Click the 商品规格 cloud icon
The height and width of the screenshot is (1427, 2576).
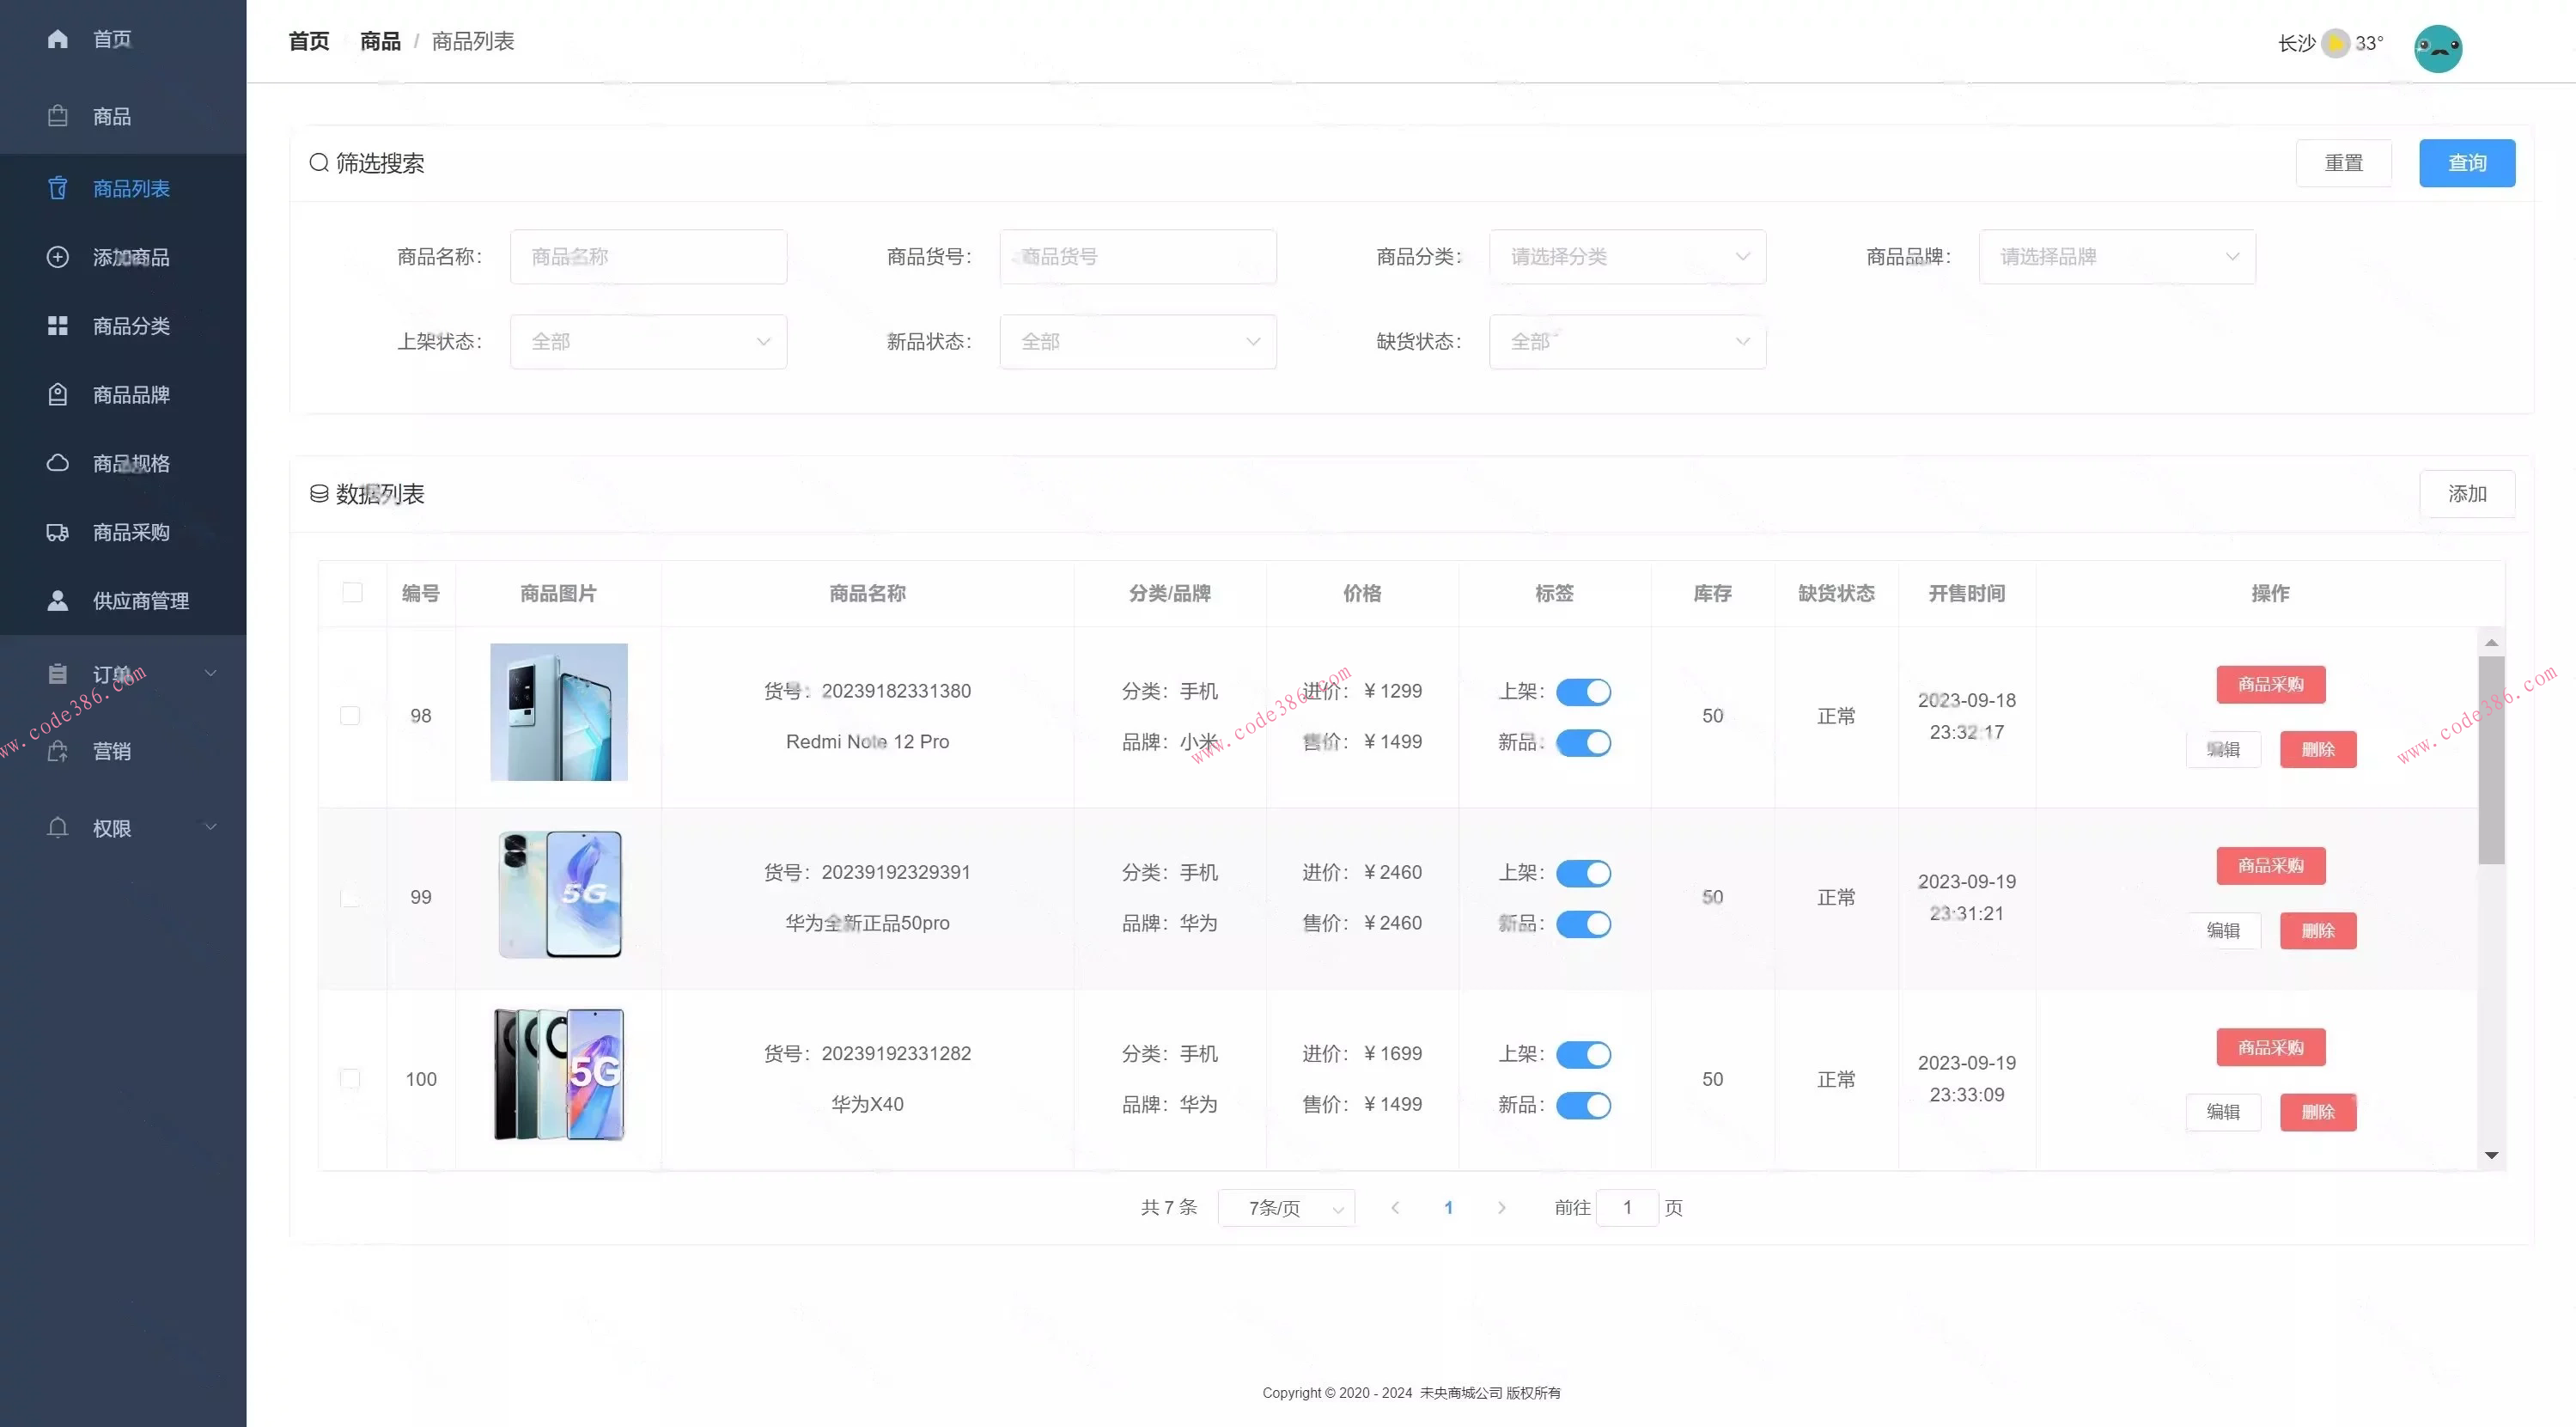pos(58,463)
